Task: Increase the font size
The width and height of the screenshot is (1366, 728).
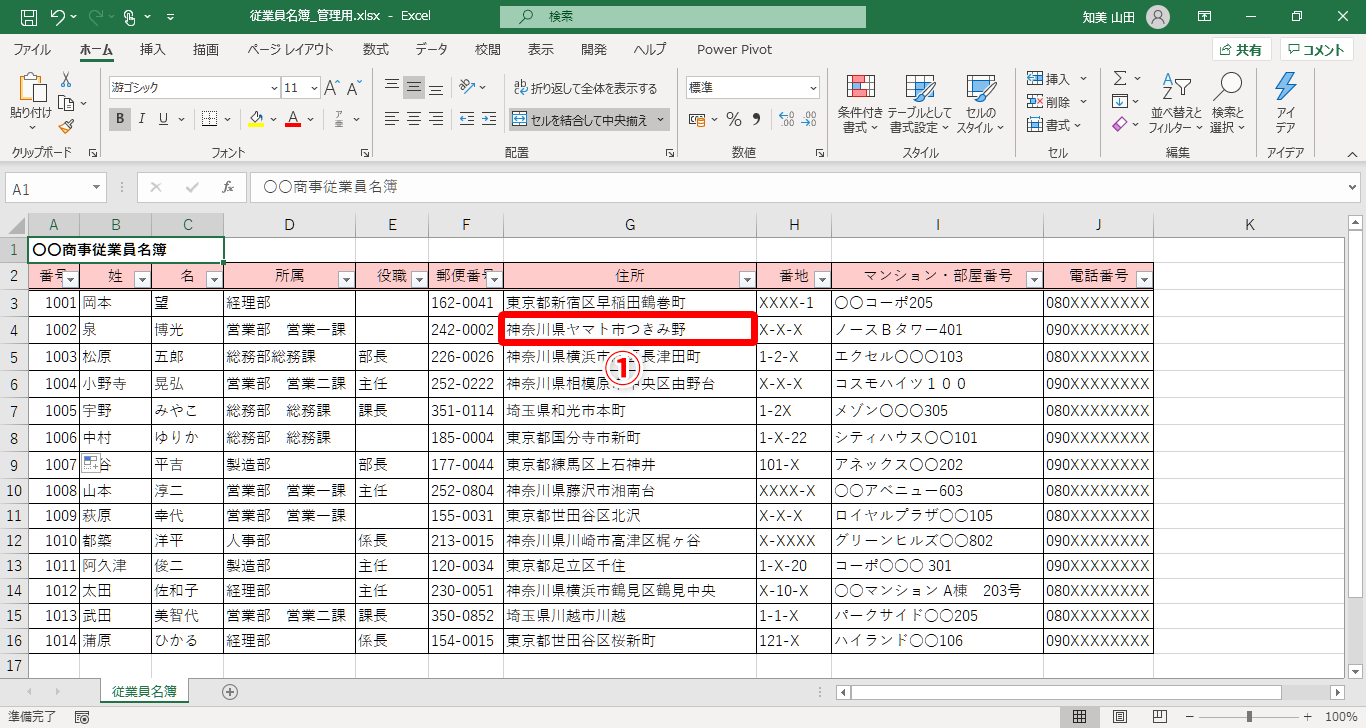Action: click(332, 88)
